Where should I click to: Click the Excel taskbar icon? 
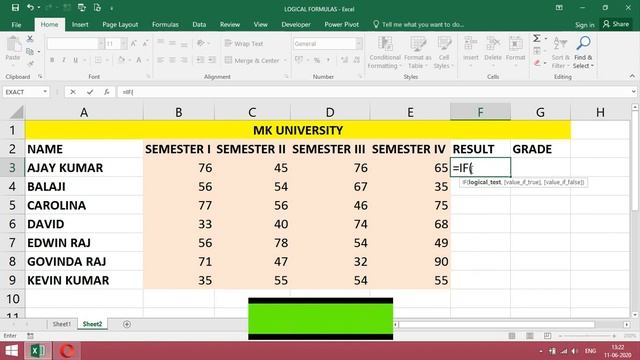38,351
